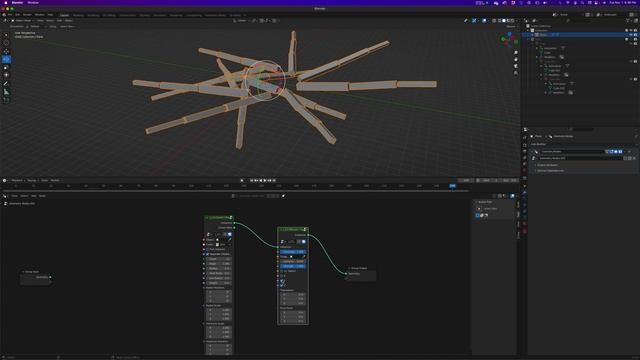
Task: Click the first blue highlighted field in middle node
Action: 293,252
